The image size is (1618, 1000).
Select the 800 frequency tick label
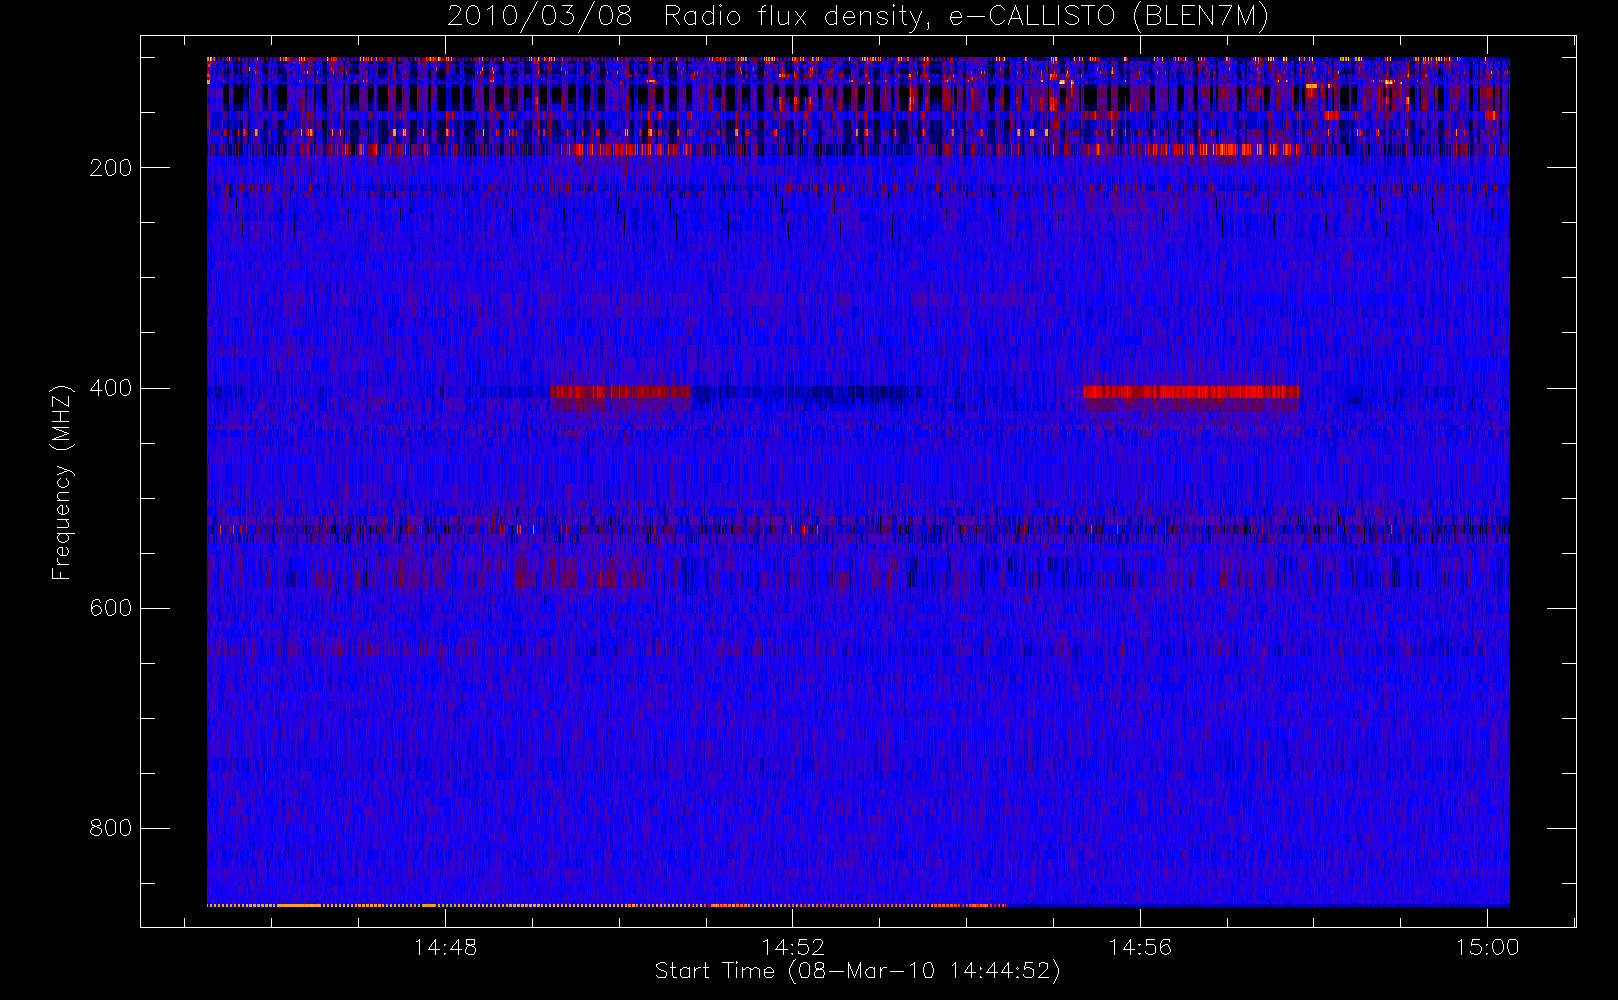pyautogui.click(x=111, y=828)
